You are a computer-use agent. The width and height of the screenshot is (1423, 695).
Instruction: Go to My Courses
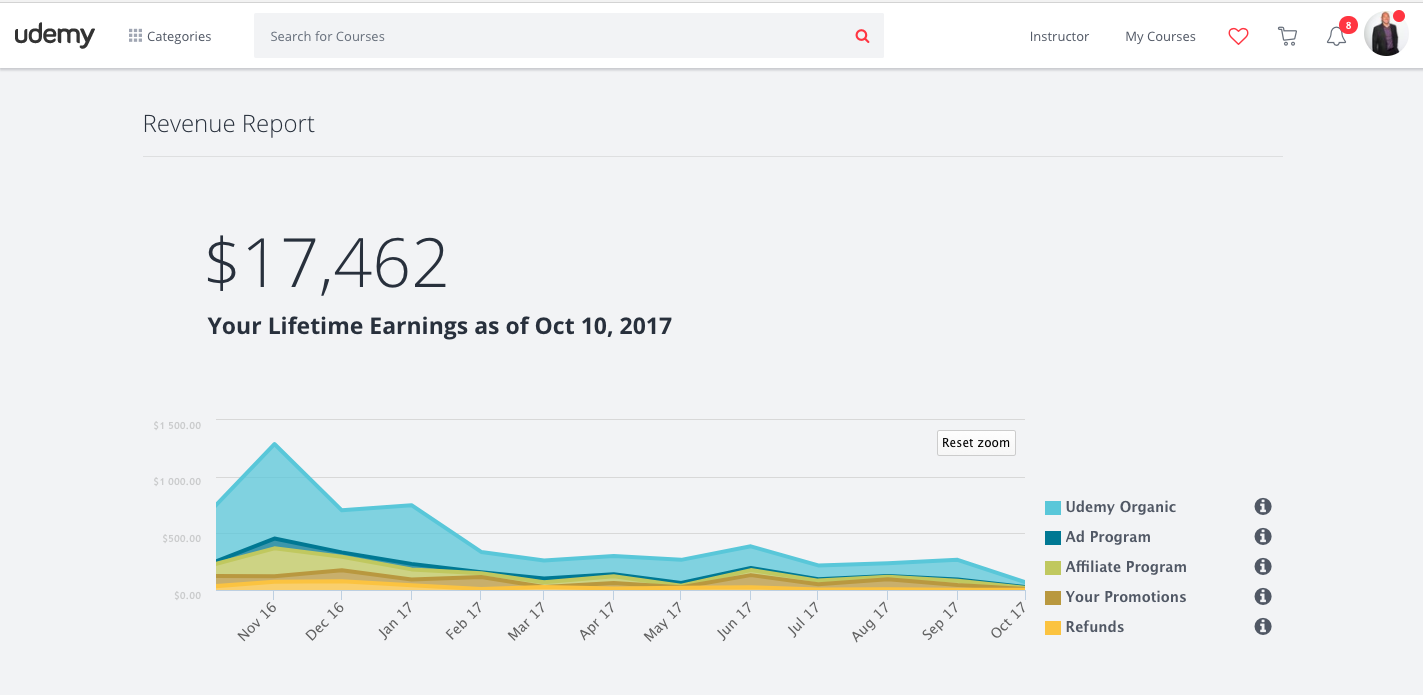(x=1160, y=36)
